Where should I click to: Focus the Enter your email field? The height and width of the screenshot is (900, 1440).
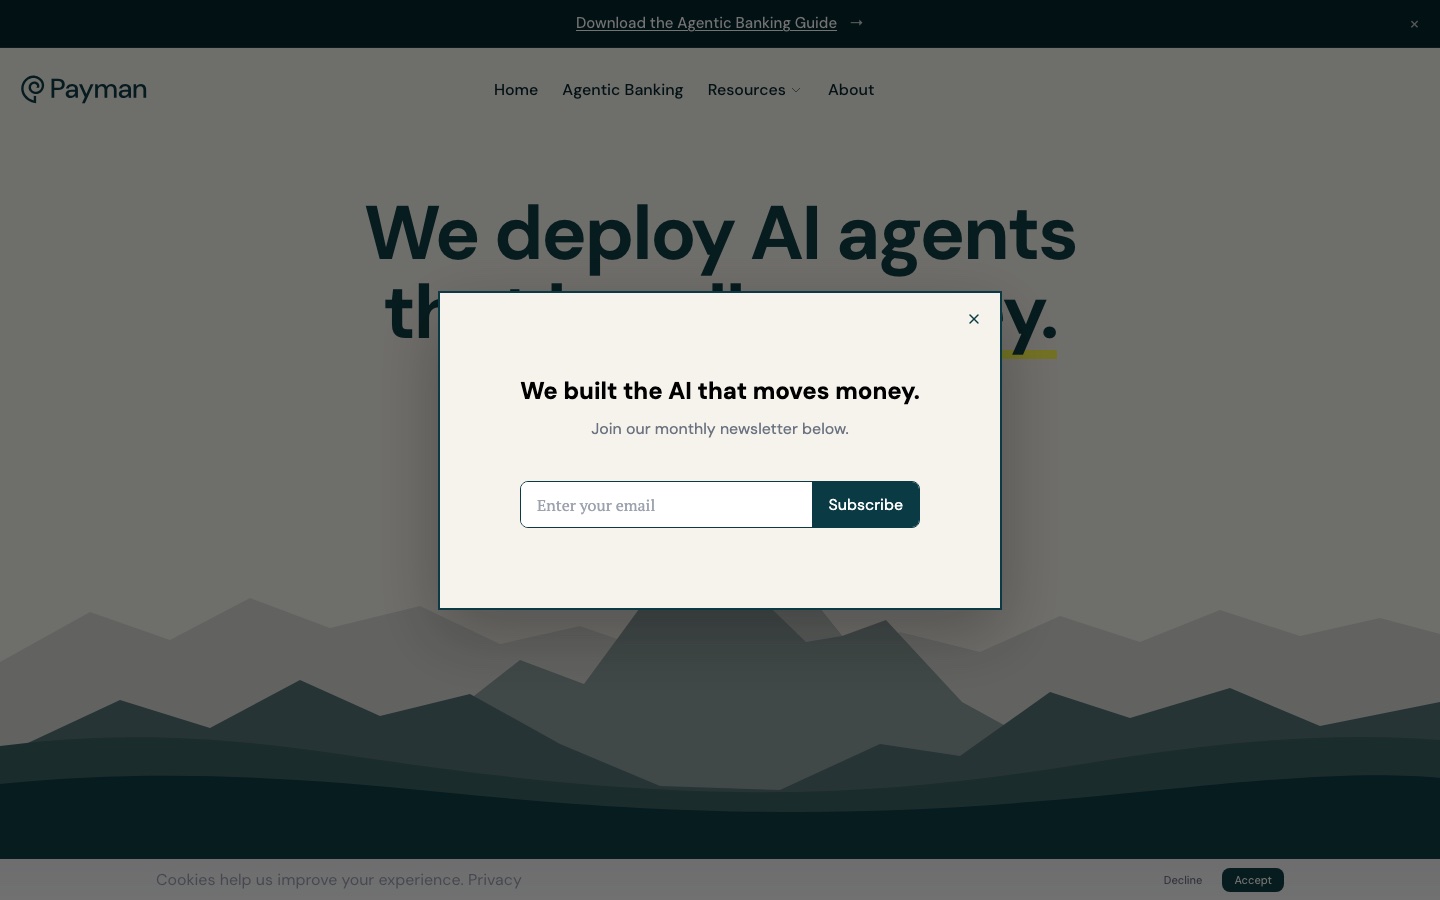pos(666,505)
